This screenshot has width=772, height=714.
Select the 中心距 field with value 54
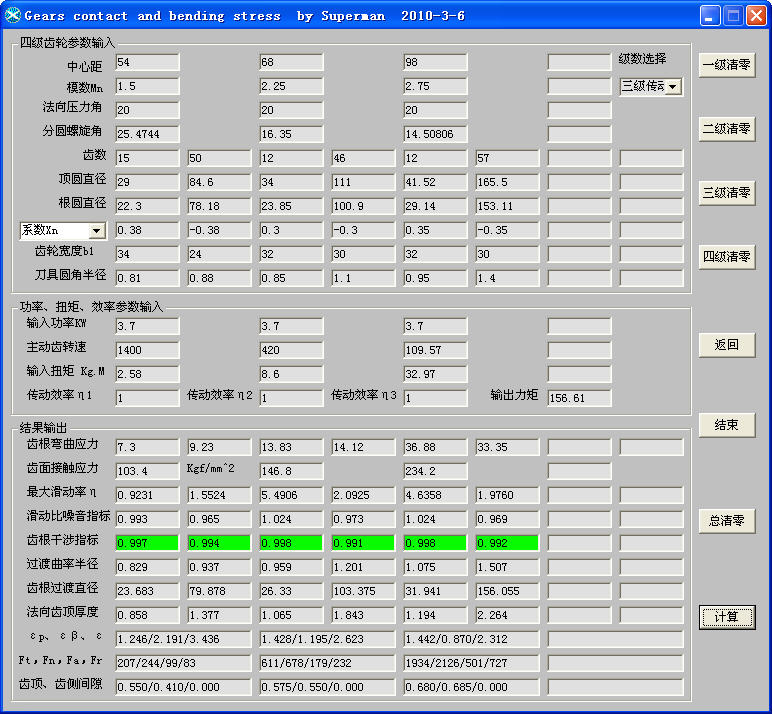[147, 62]
